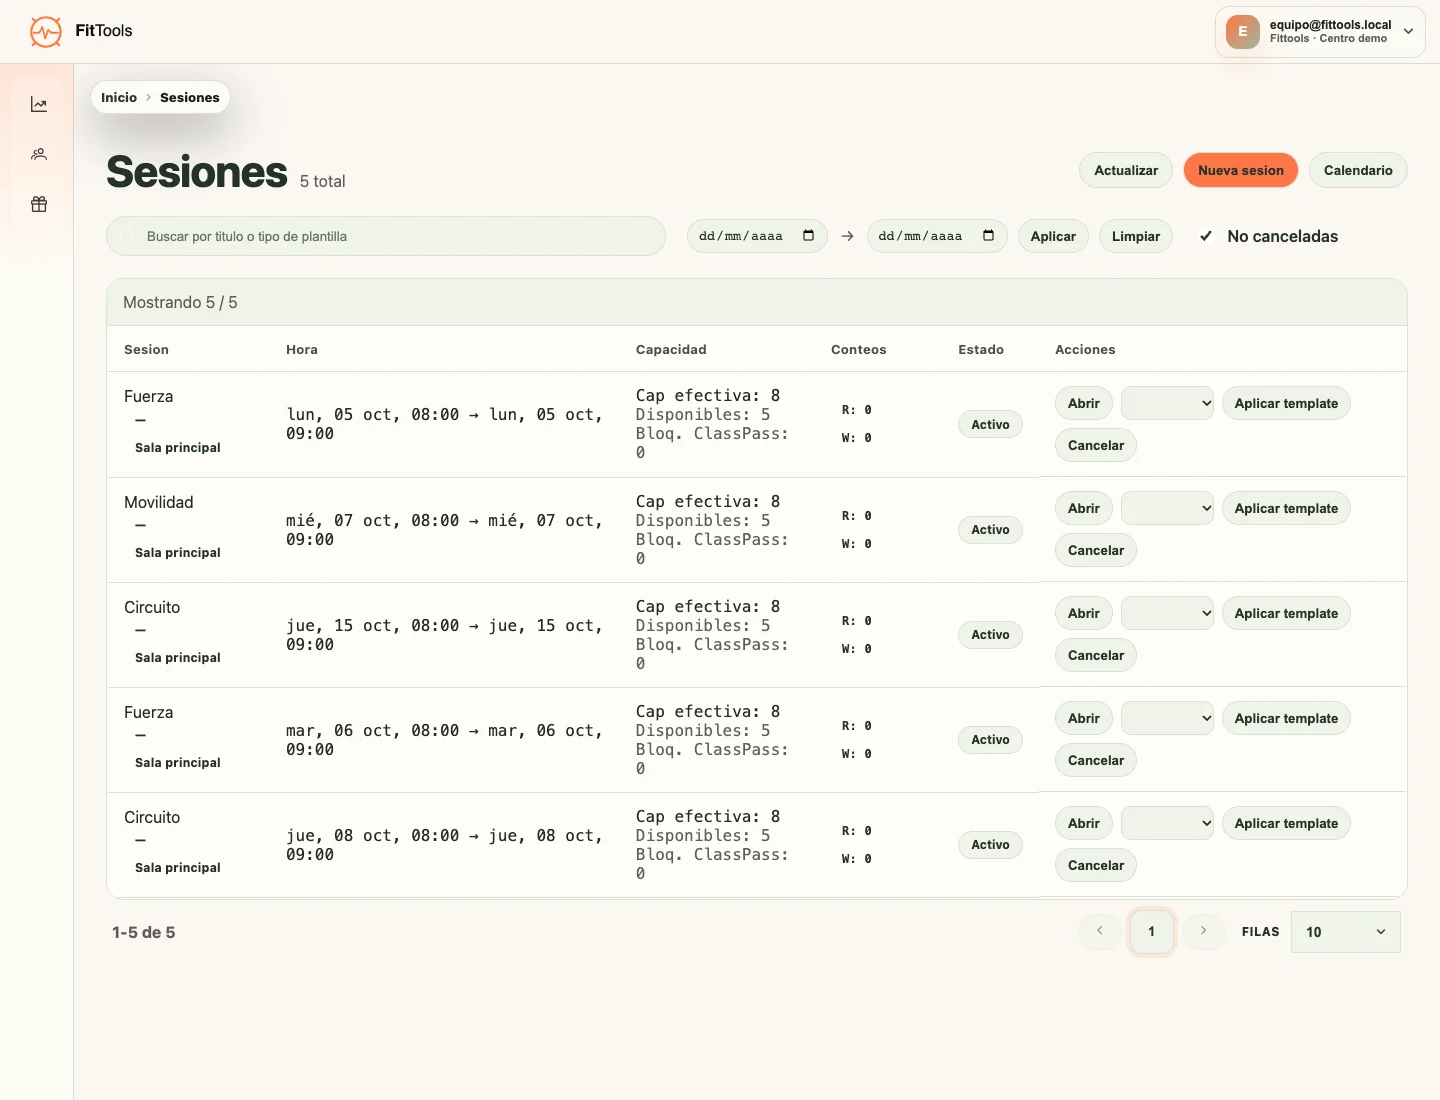1440x1100 pixels.
Task: Click the start date input field
Action: coord(757,236)
